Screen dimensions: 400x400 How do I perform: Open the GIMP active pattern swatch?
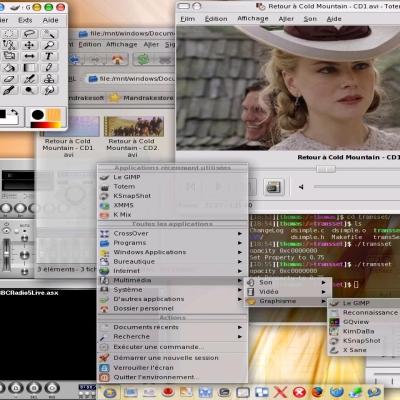[x=53, y=115]
